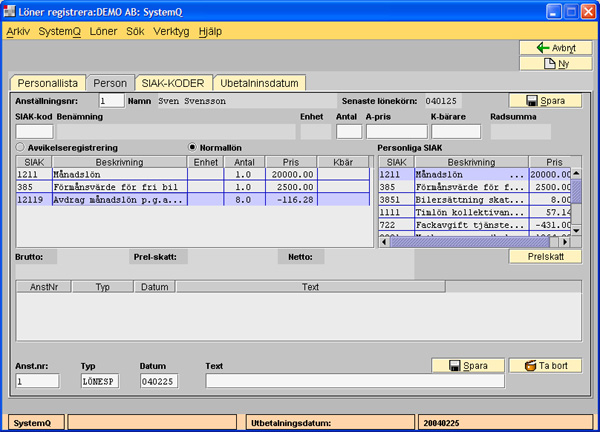Screen dimensions: 600x432
Task: Click the Avbryt button with green arrow
Action: (x=549, y=47)
